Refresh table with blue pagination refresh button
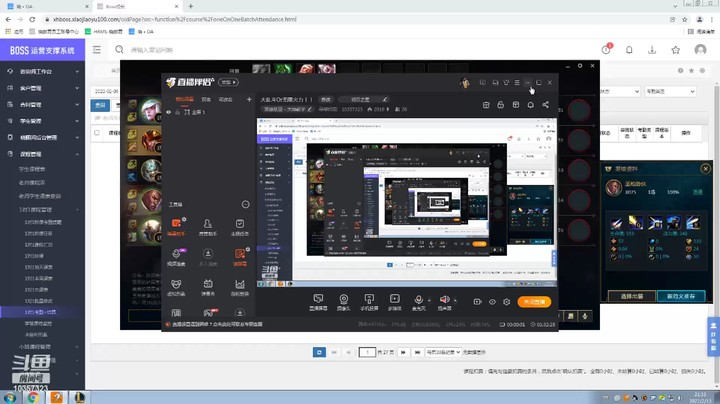 pos(319,352)
